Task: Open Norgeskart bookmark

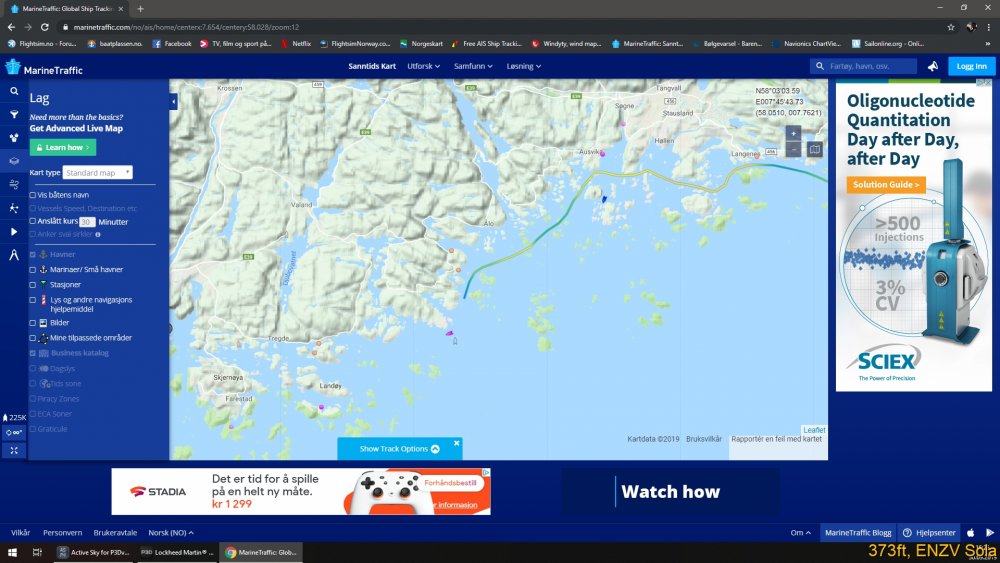Action: click(x=421, y=44)
